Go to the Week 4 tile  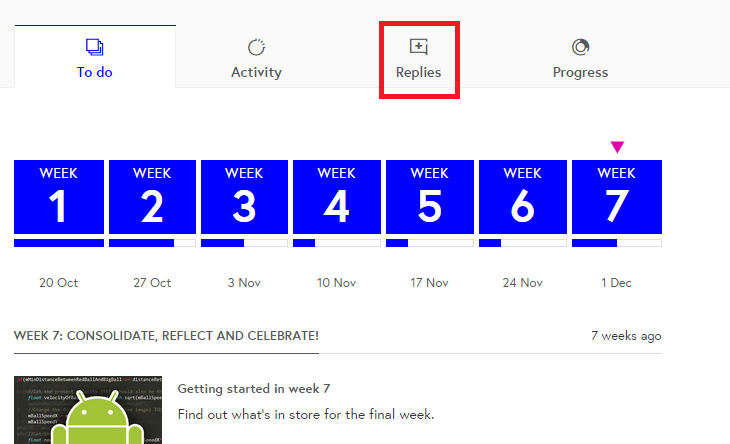click(337, 197)
